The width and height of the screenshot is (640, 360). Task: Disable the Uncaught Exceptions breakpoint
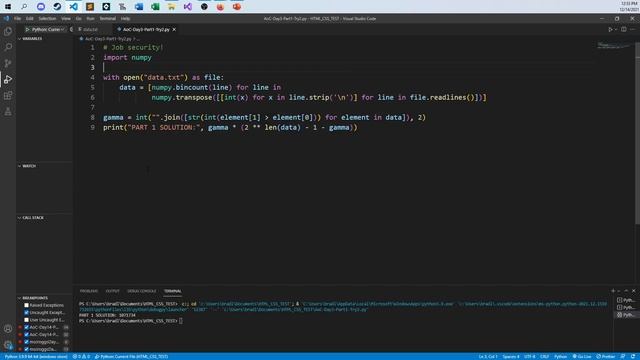(x=27, y=313)
